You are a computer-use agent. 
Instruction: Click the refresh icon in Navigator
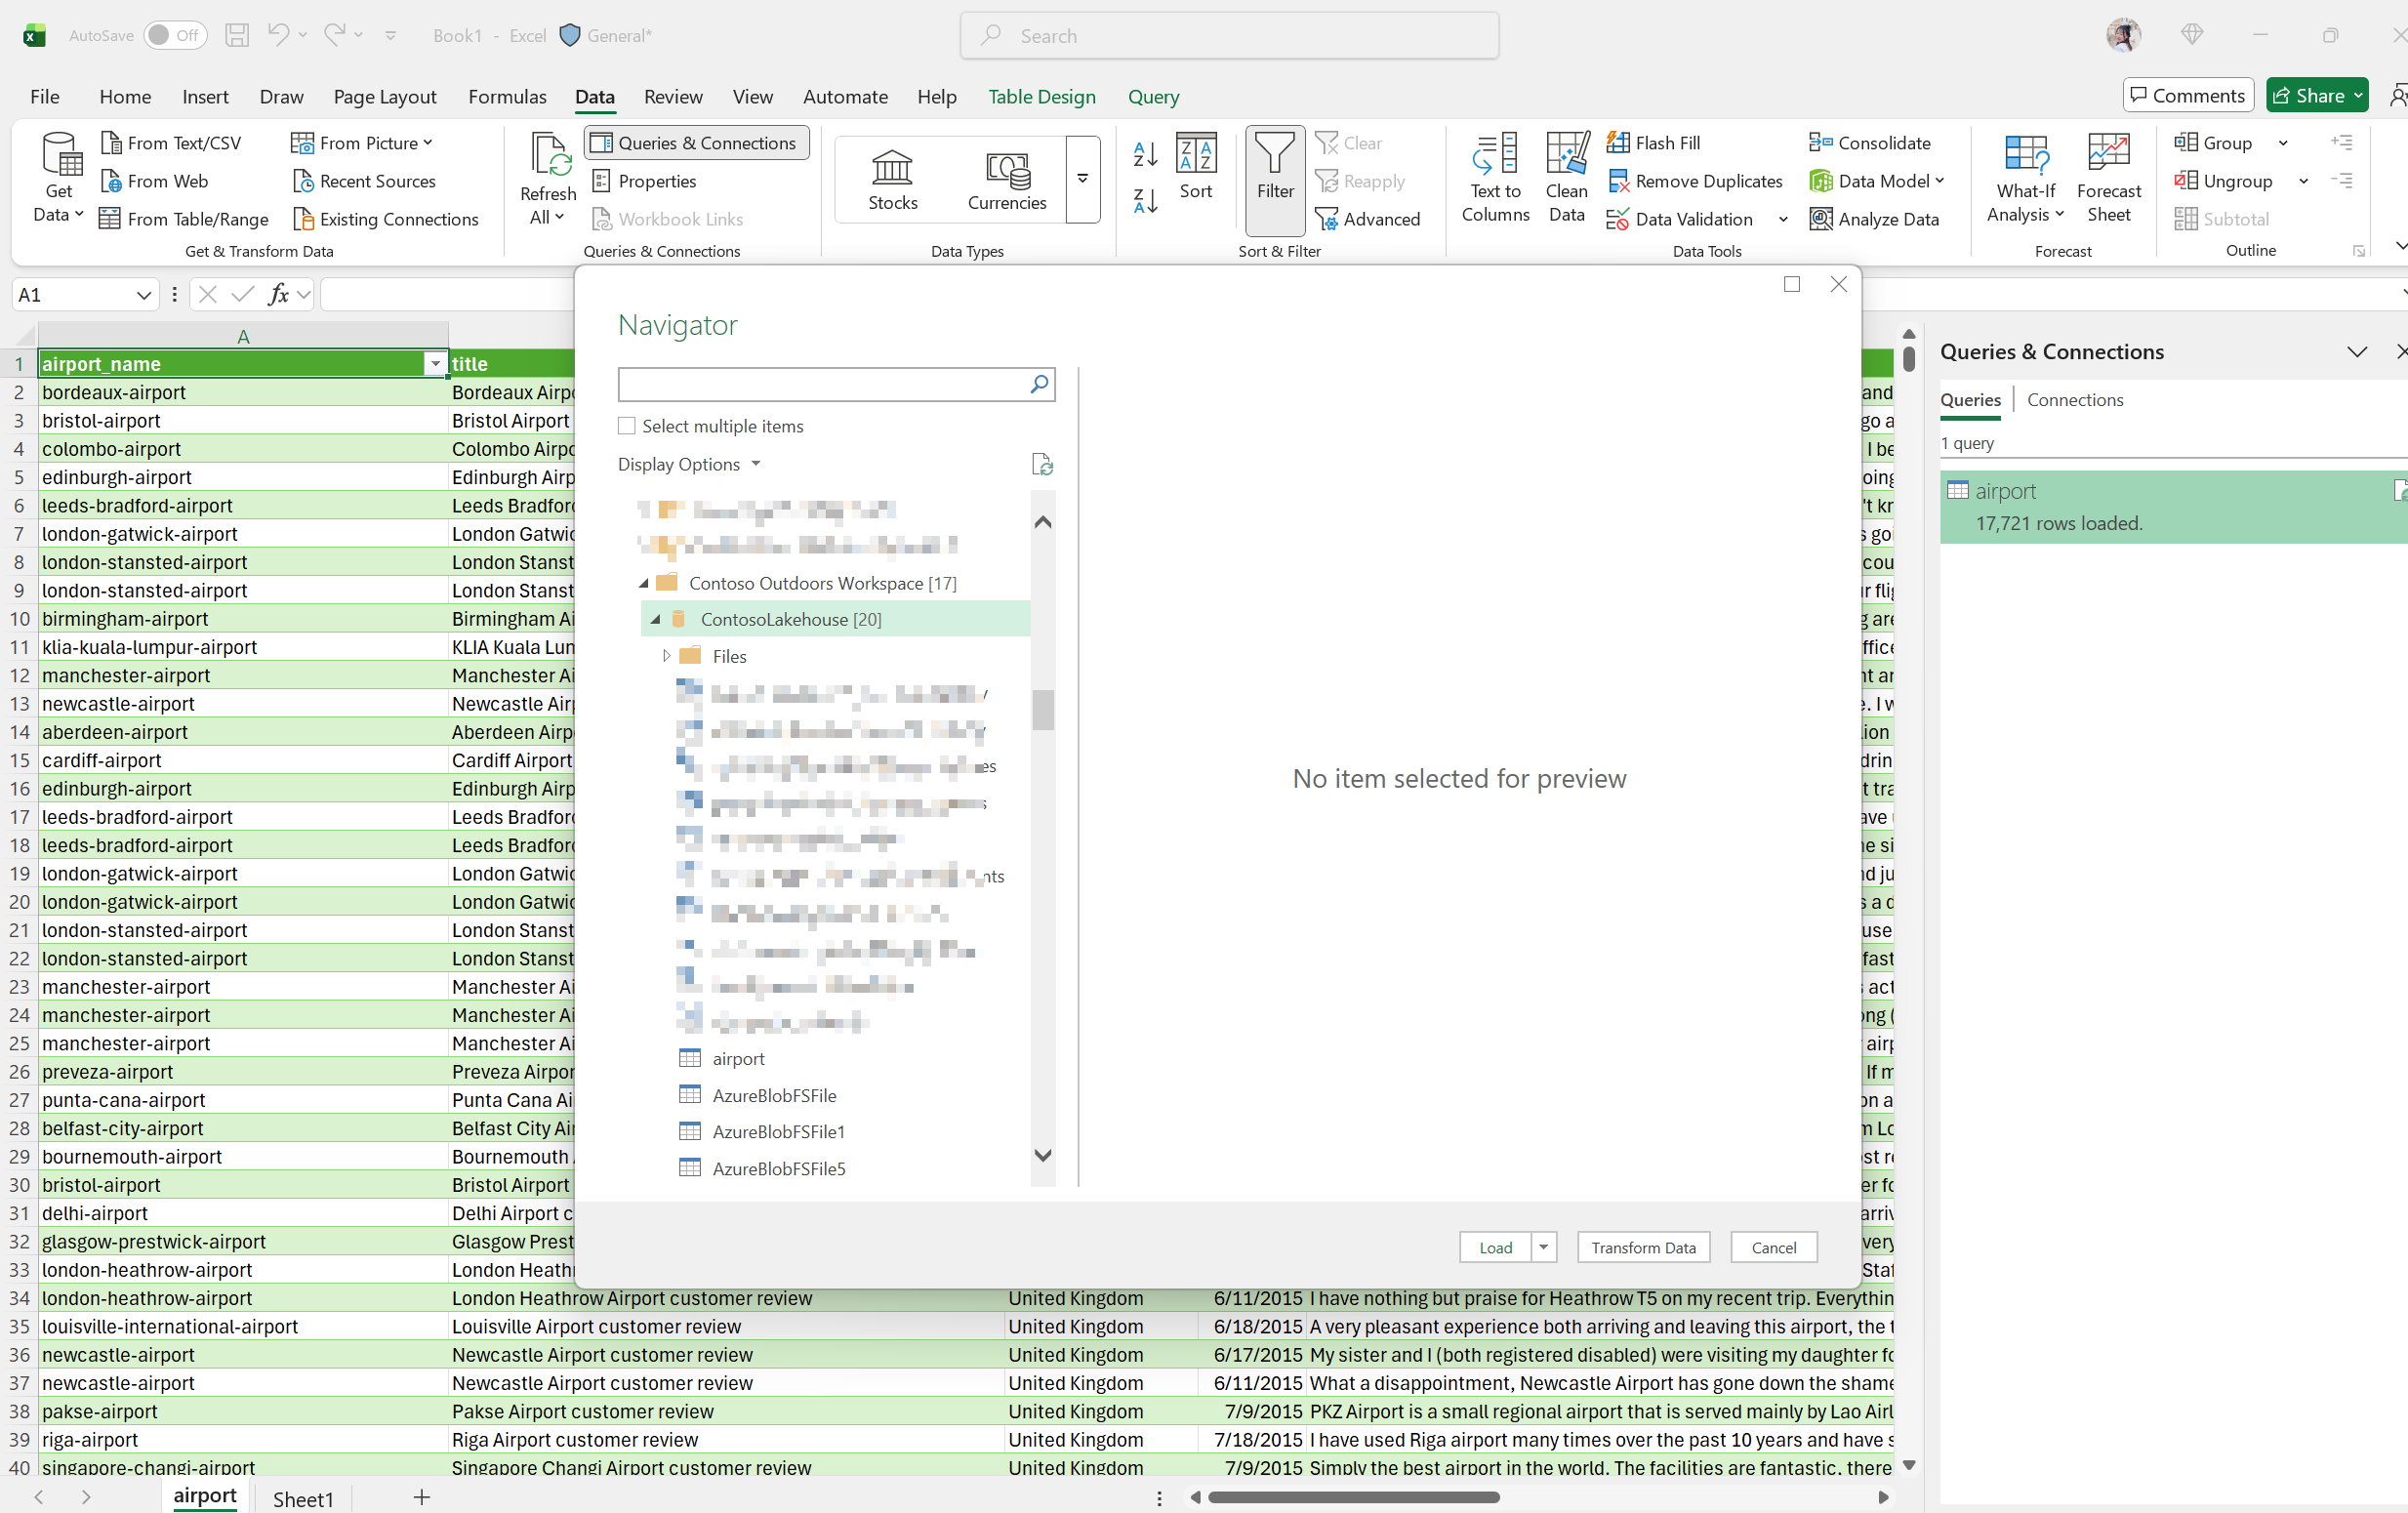pos(1042,464)
